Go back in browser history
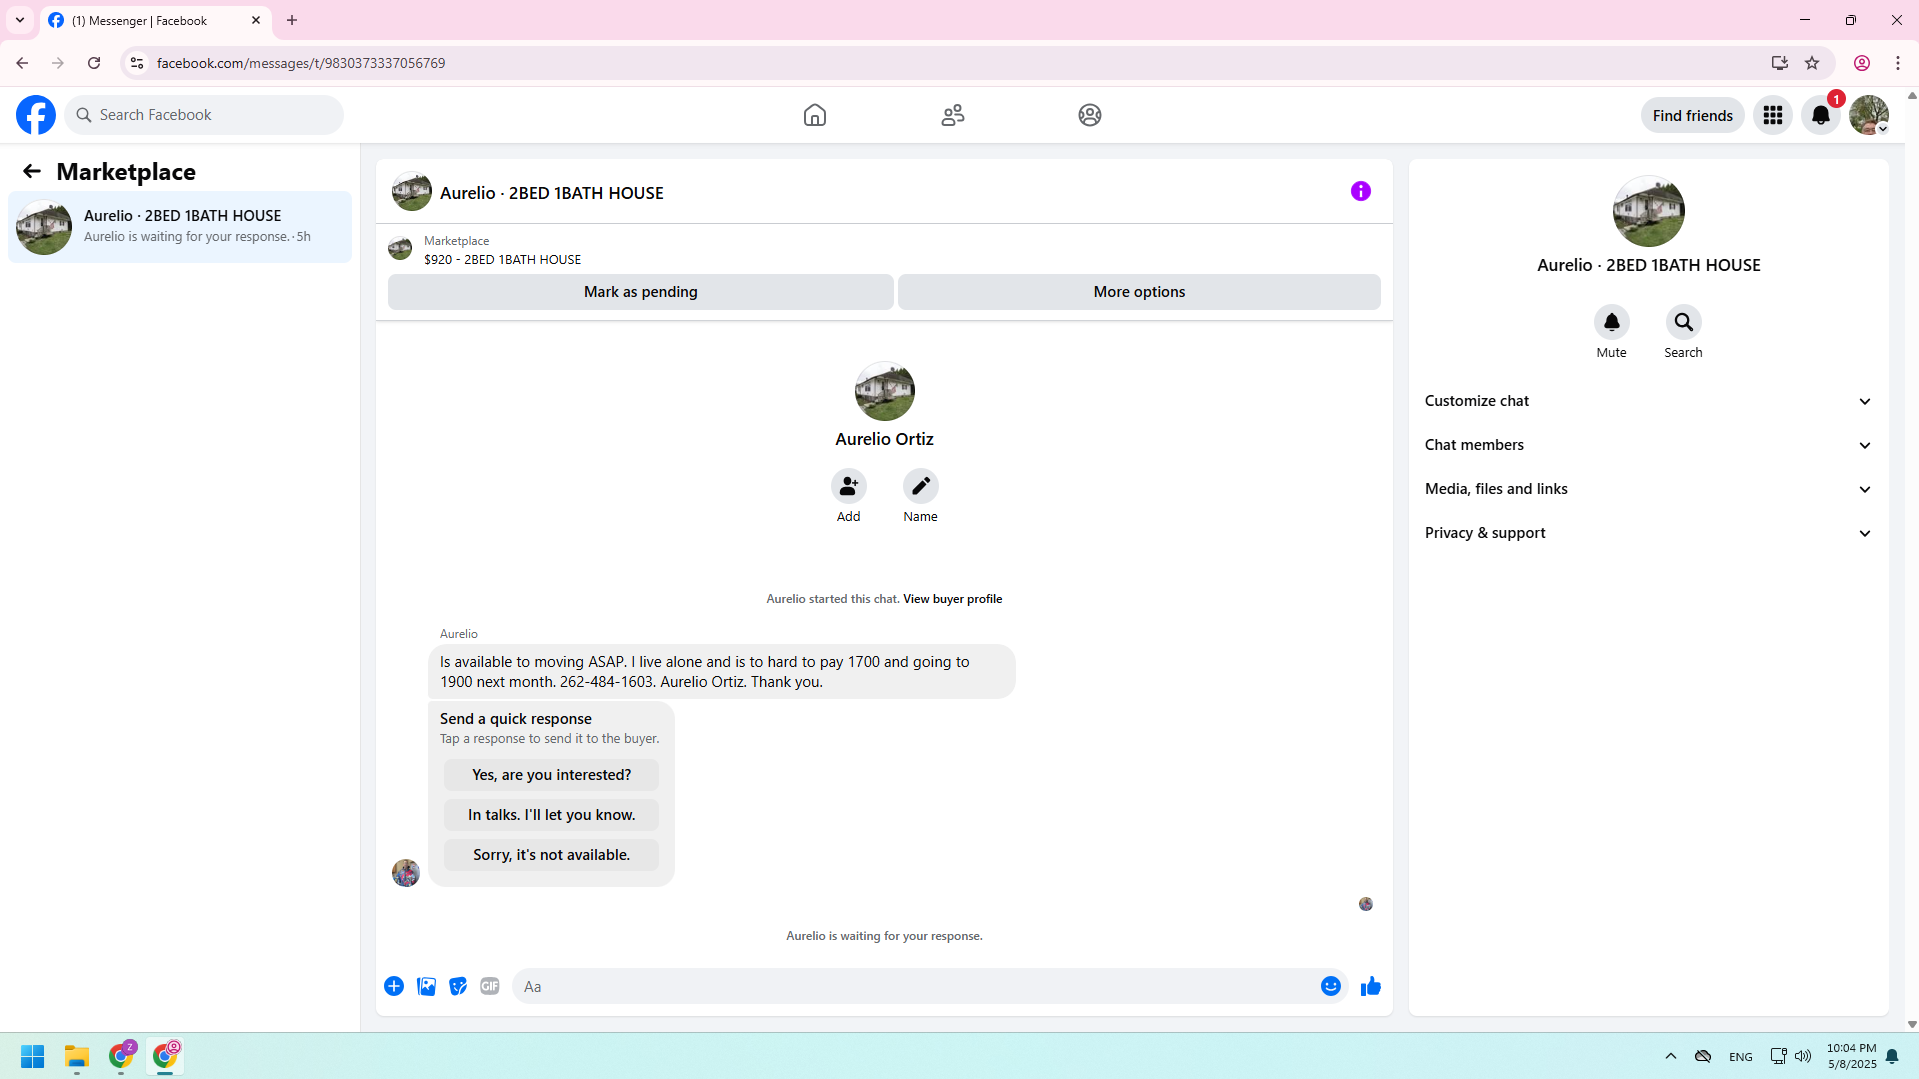Viewport: 1919px width, 1079px height. 22,63
